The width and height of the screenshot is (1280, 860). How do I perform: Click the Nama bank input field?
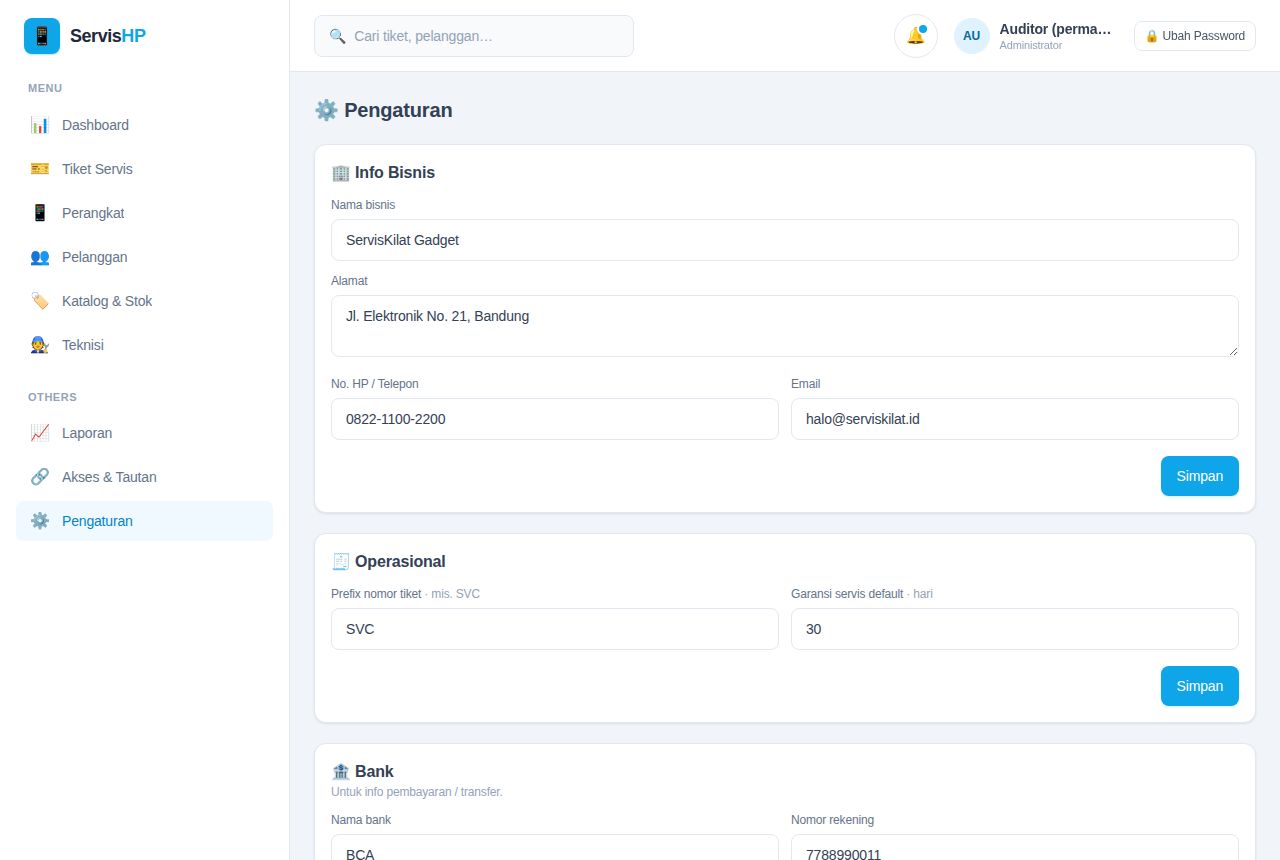click(x=555, y=847)
